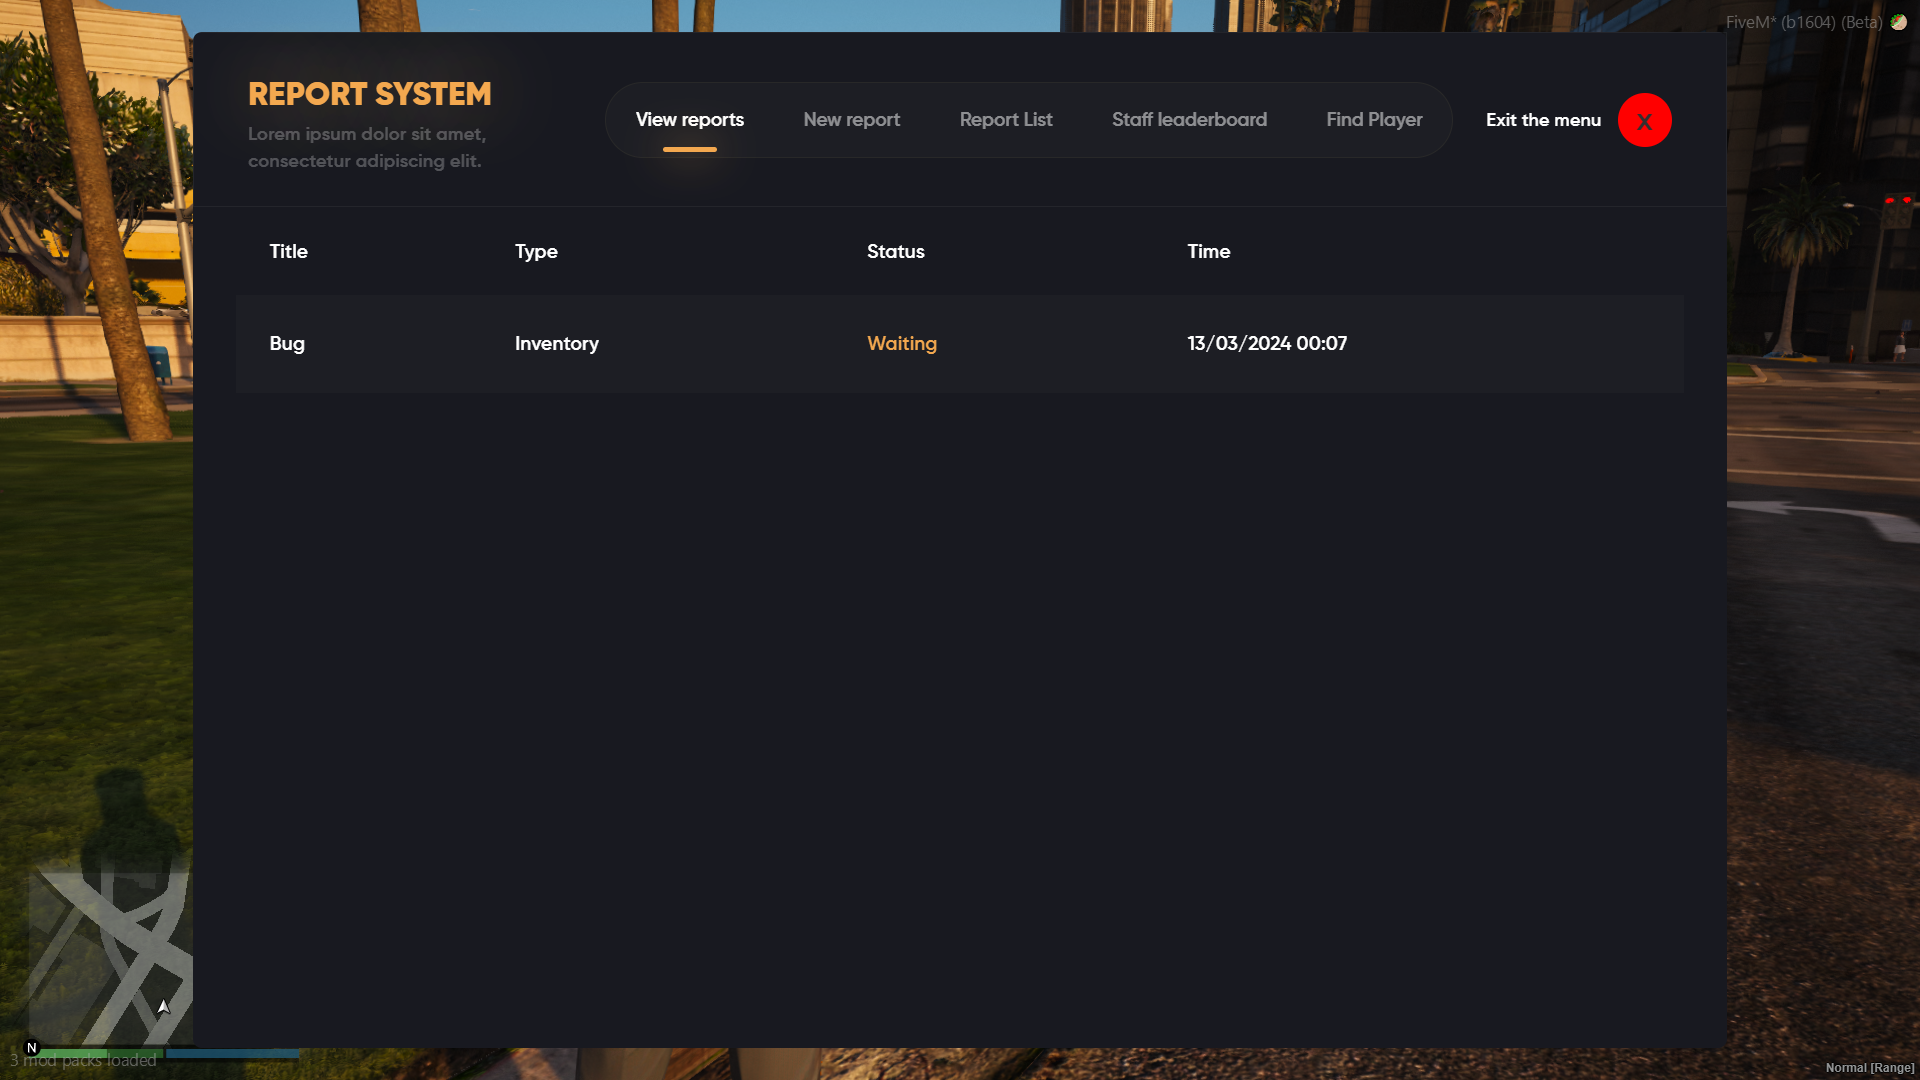This screenshot has width=1920, height=1080.
Task: Click the green status icon beside FiveM version
Action: click(x=1899, y=22)
